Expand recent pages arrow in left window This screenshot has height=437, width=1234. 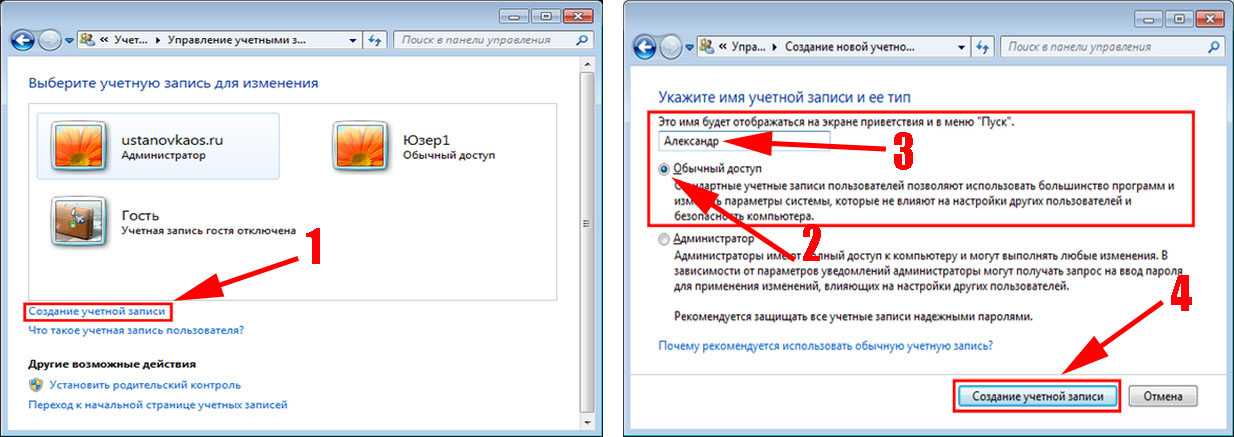70,40
